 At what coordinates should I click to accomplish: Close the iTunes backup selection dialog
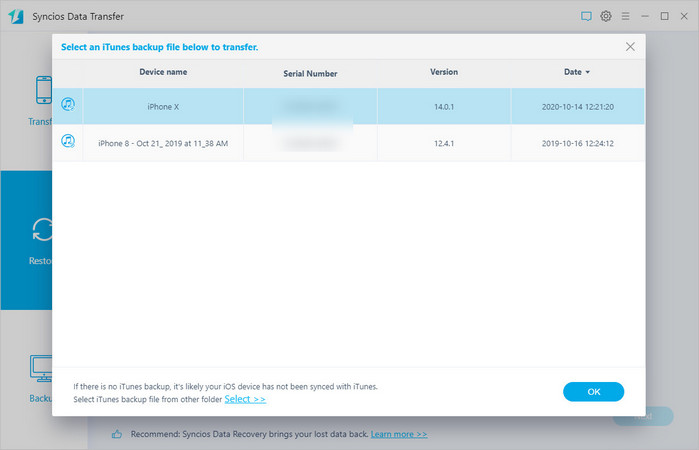(x=630, y=47)
